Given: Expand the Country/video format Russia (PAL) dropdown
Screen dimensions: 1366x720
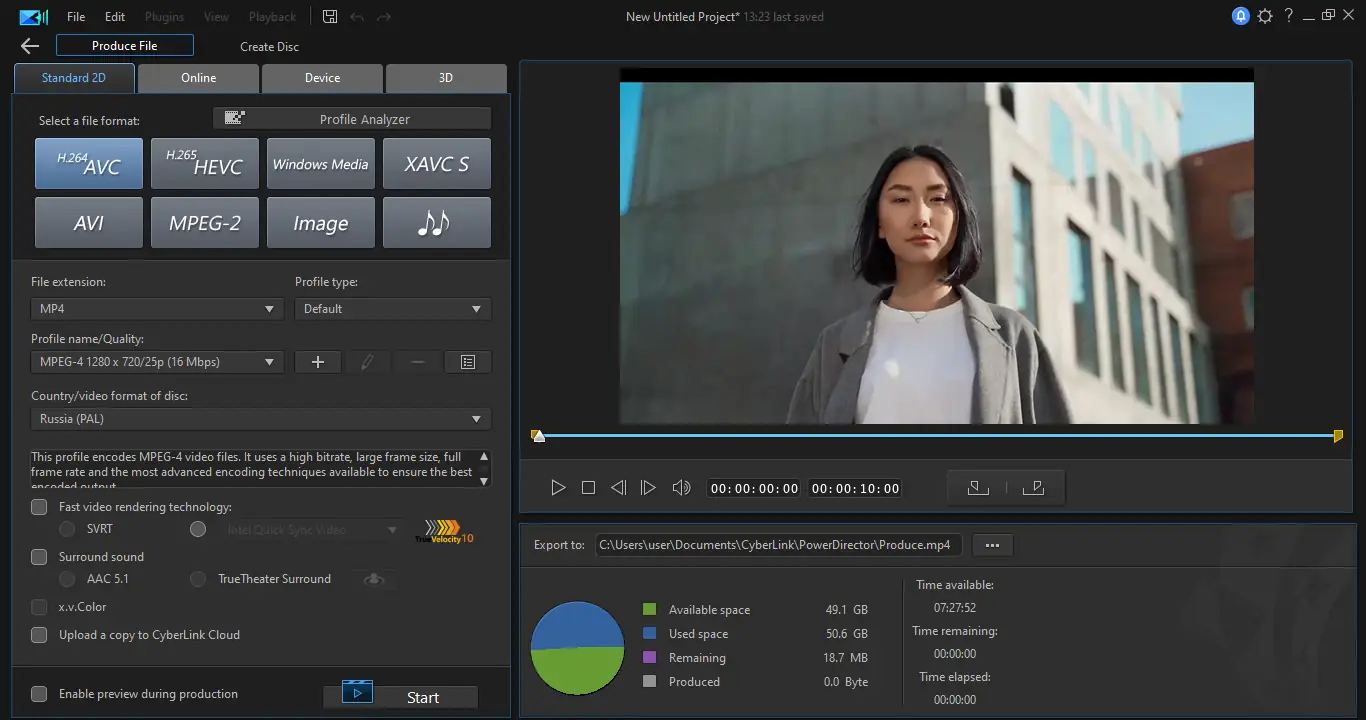Looking at the screenshot, I should pos(261,419).
